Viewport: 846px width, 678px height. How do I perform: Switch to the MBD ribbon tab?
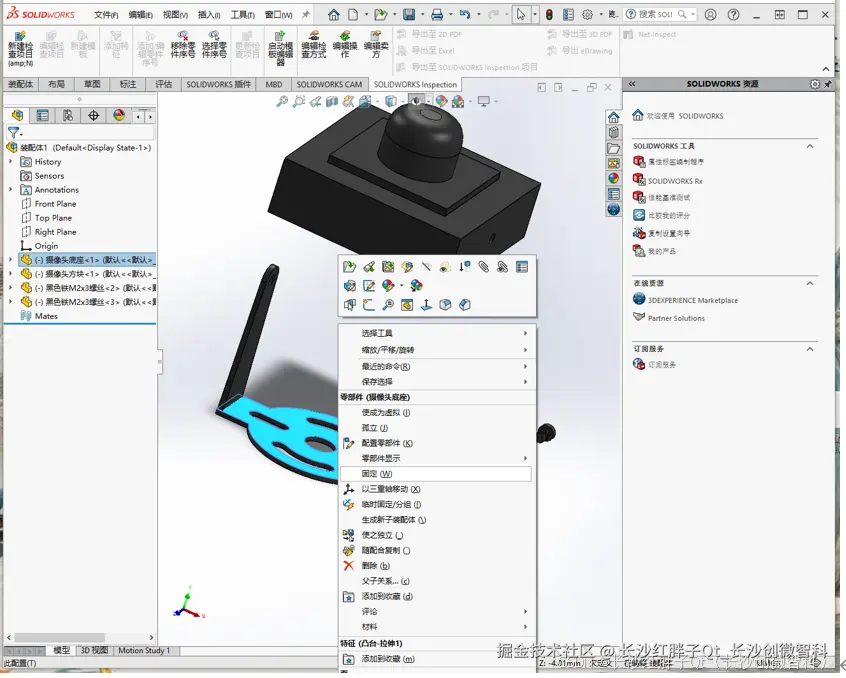274,84
